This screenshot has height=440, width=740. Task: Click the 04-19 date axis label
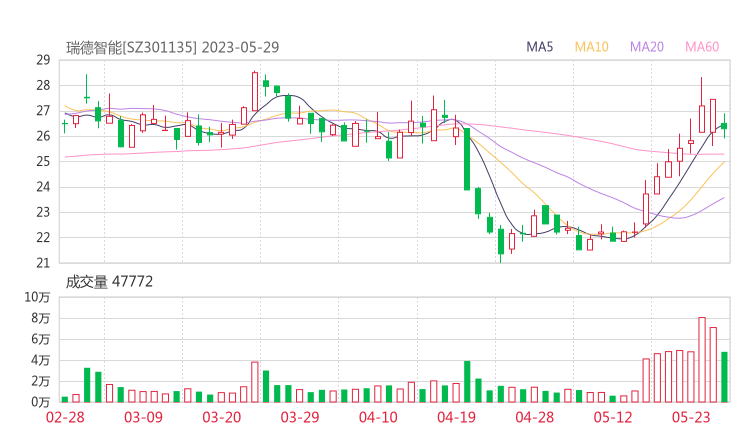point(456,417)
